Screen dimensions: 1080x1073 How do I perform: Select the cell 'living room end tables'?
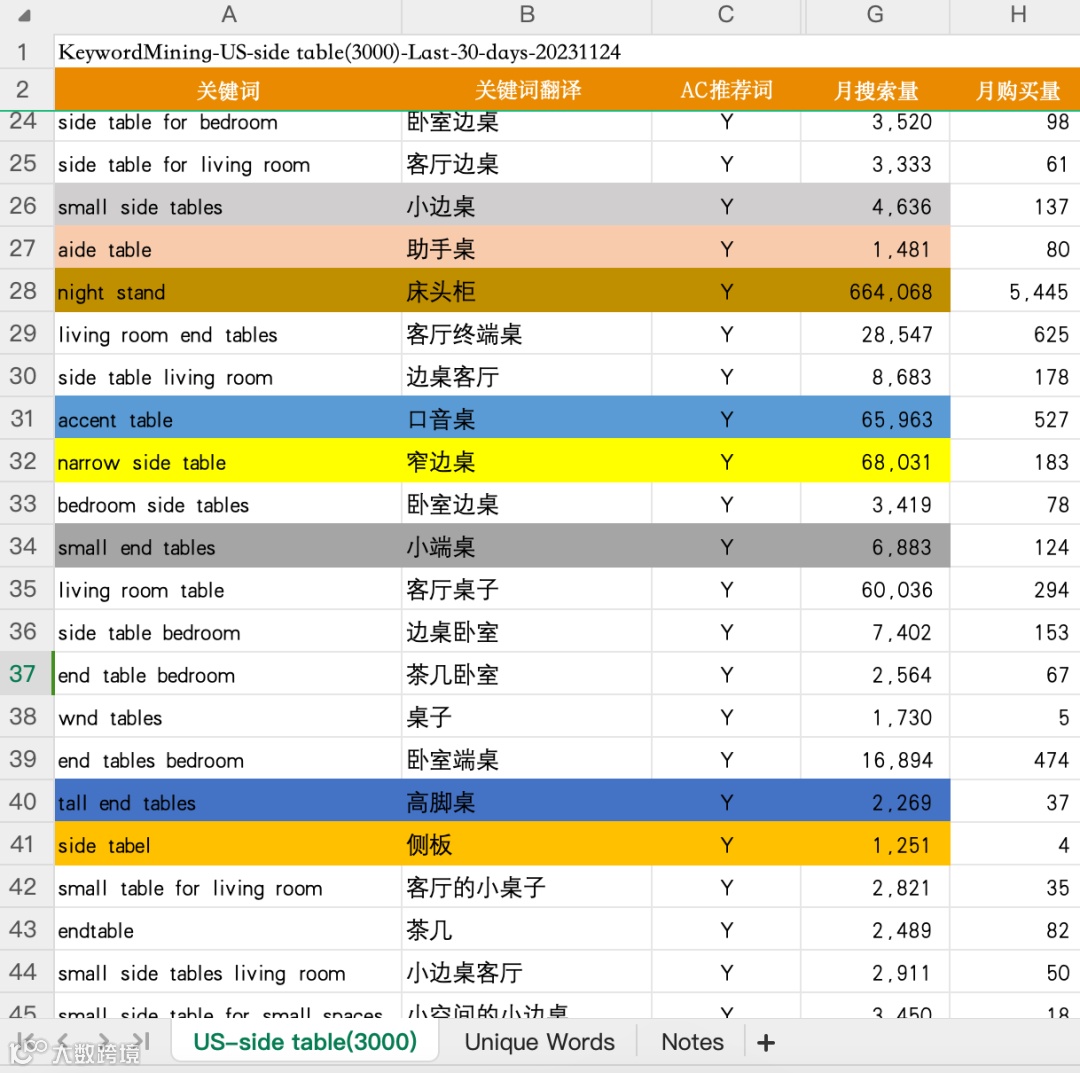click(228, 335)
